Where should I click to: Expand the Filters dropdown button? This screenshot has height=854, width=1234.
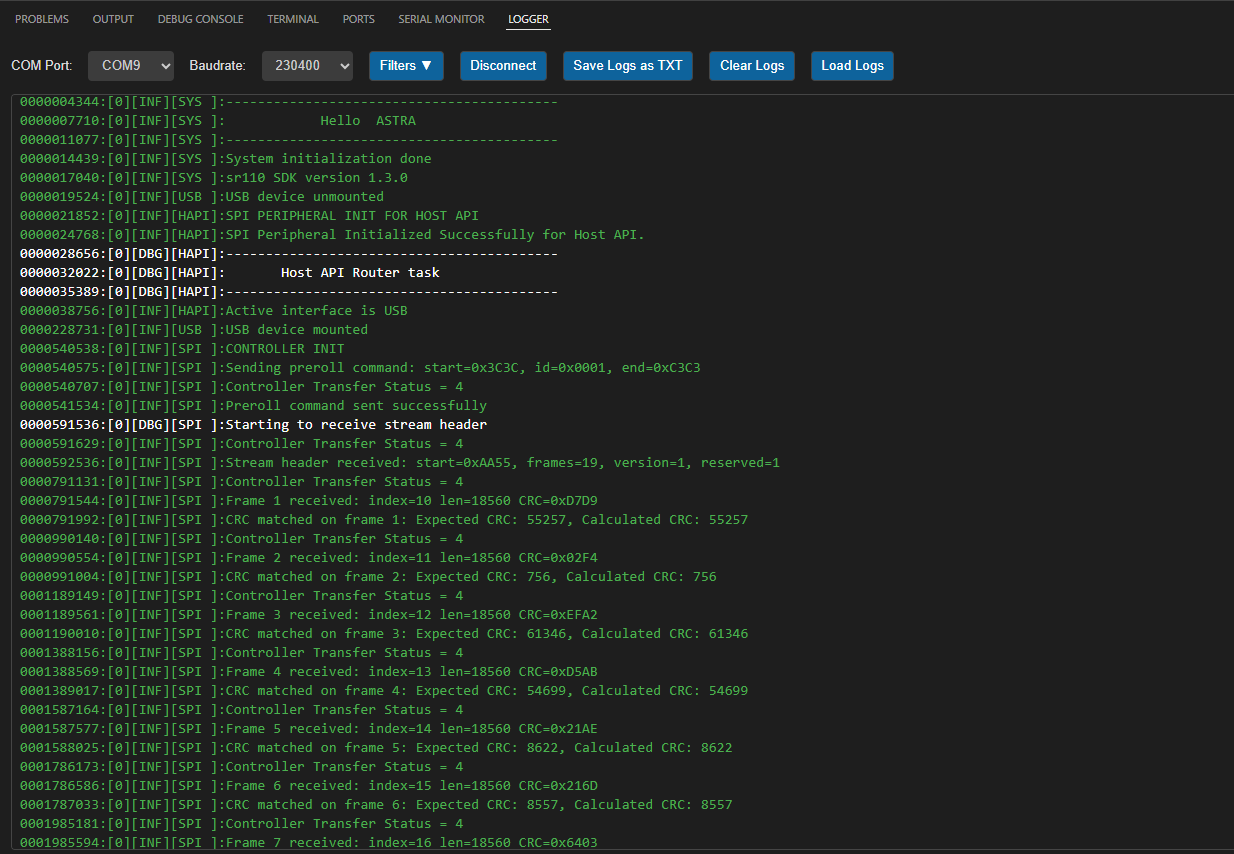(406, 66)
